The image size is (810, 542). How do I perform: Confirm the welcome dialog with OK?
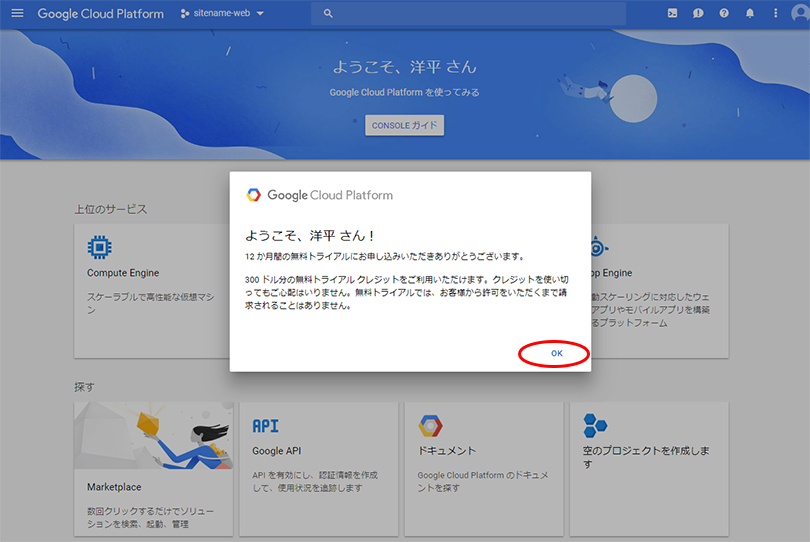[556, 353]
